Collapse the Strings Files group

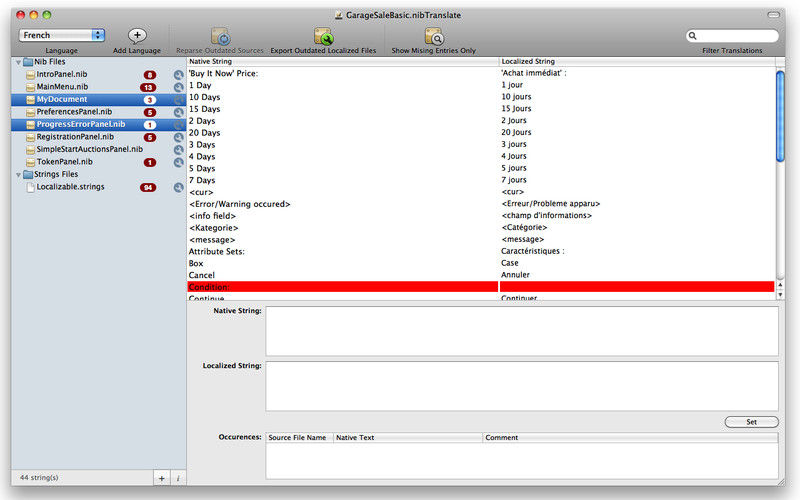(x=18, y=174)
